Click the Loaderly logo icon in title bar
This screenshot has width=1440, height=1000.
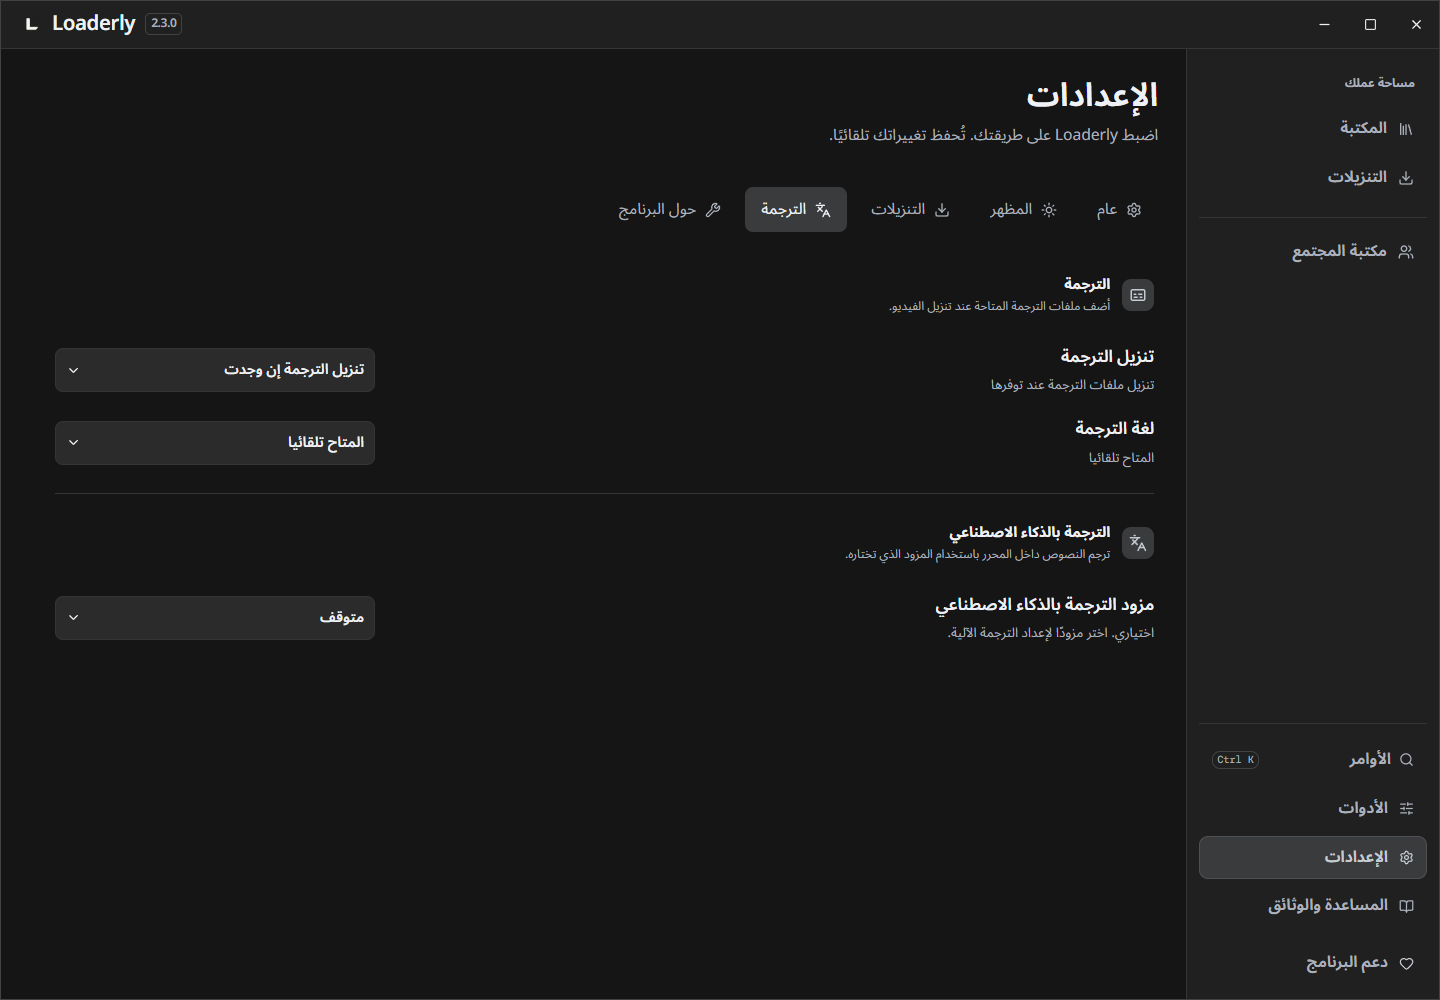tap(32, 24)
